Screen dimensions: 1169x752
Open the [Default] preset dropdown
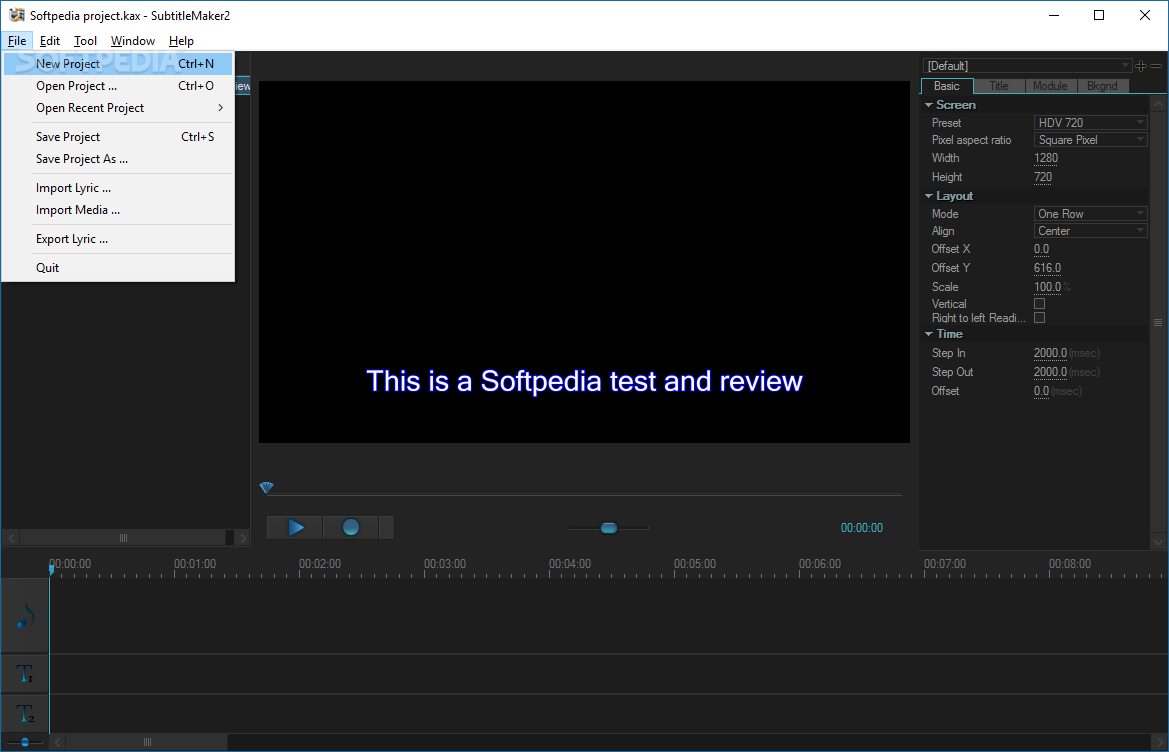tap(1027, 66)
